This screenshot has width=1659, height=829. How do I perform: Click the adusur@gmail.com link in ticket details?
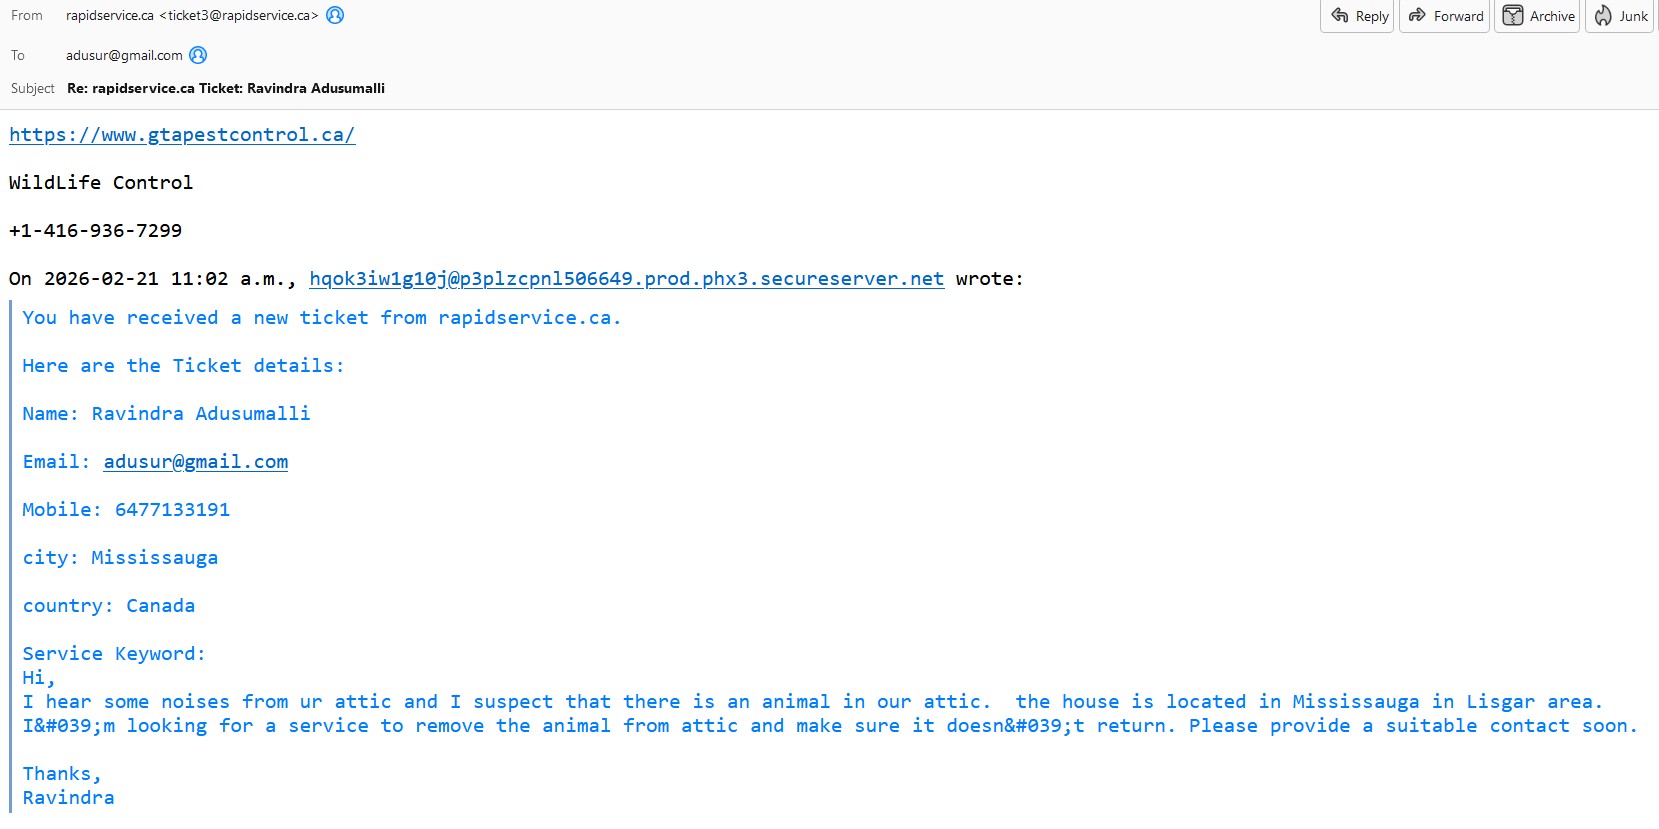[x=196, y=462]
